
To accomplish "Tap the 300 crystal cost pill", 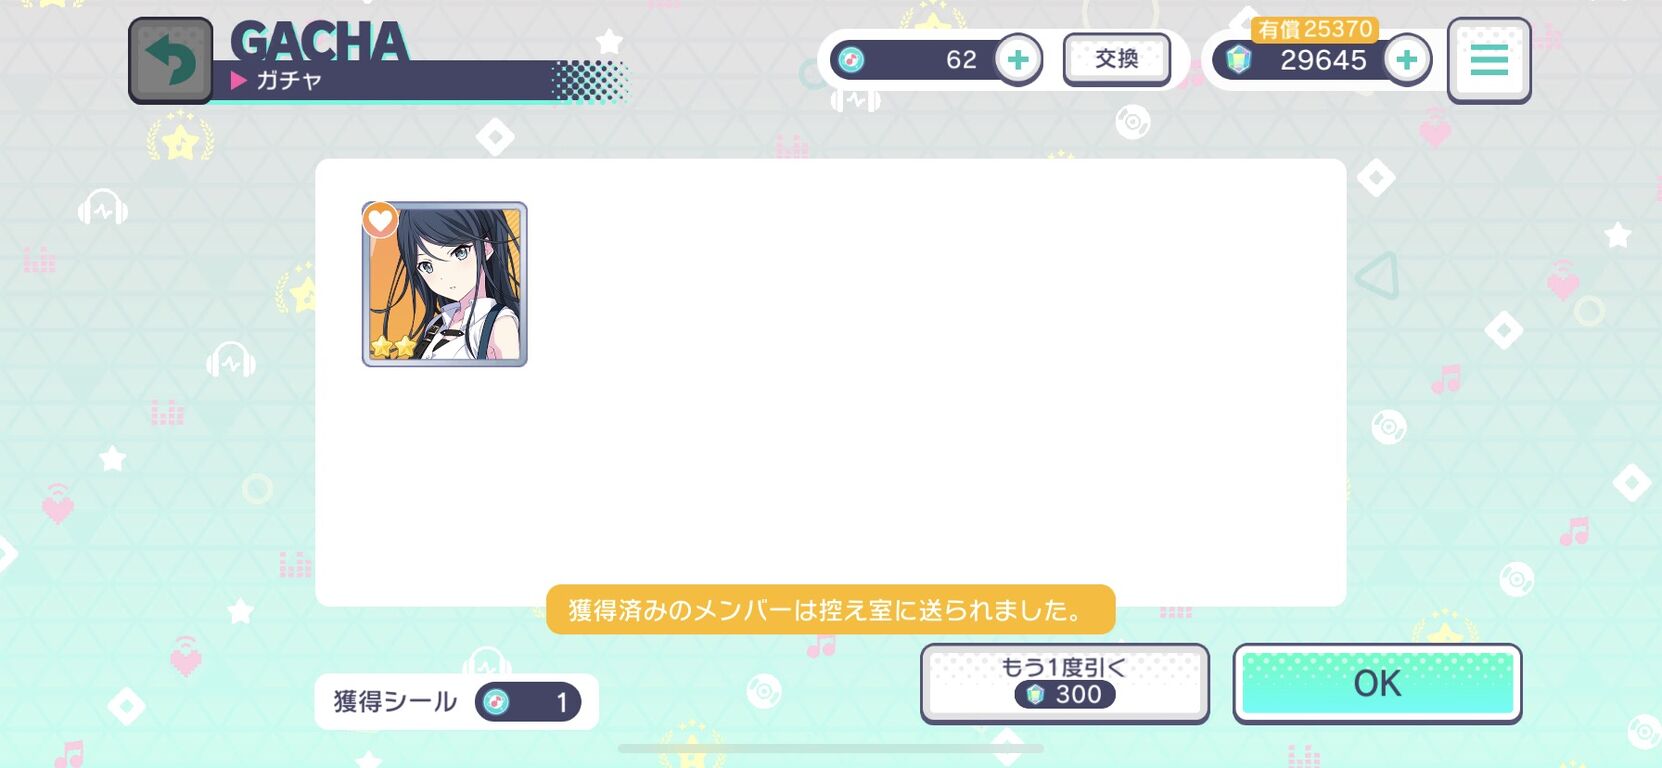I will (1065, 694).
